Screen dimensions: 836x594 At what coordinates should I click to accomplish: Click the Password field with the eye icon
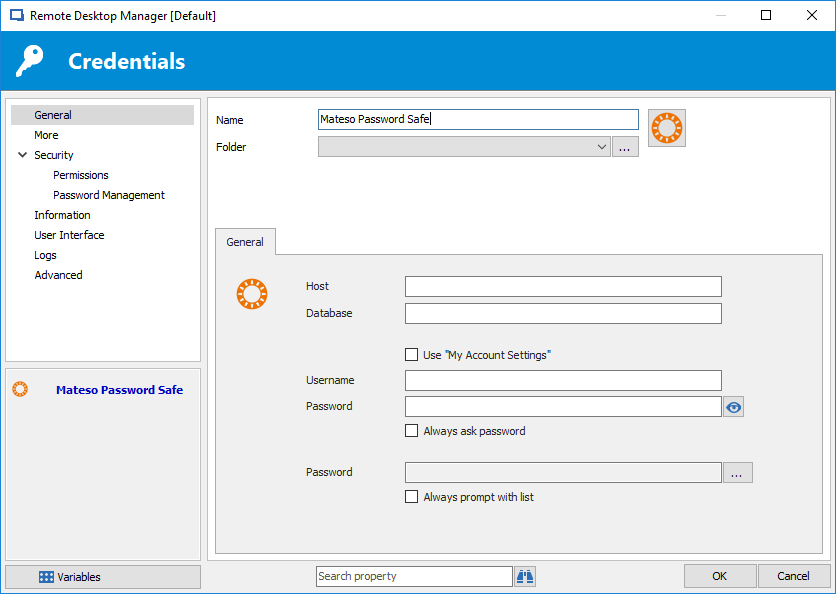[x=563, y=407]
